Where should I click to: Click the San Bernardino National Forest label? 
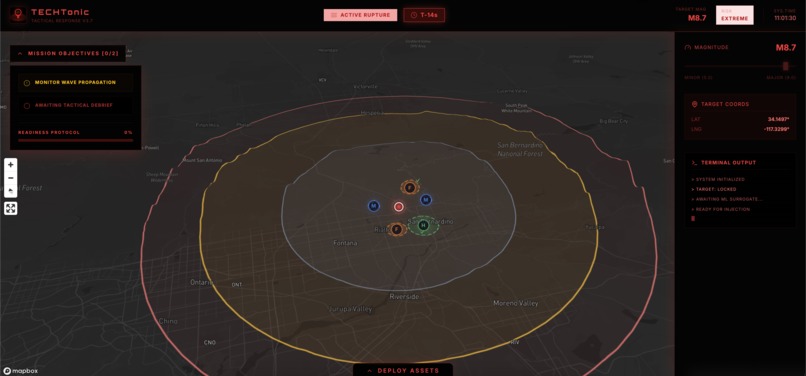(x=520, y=149)
